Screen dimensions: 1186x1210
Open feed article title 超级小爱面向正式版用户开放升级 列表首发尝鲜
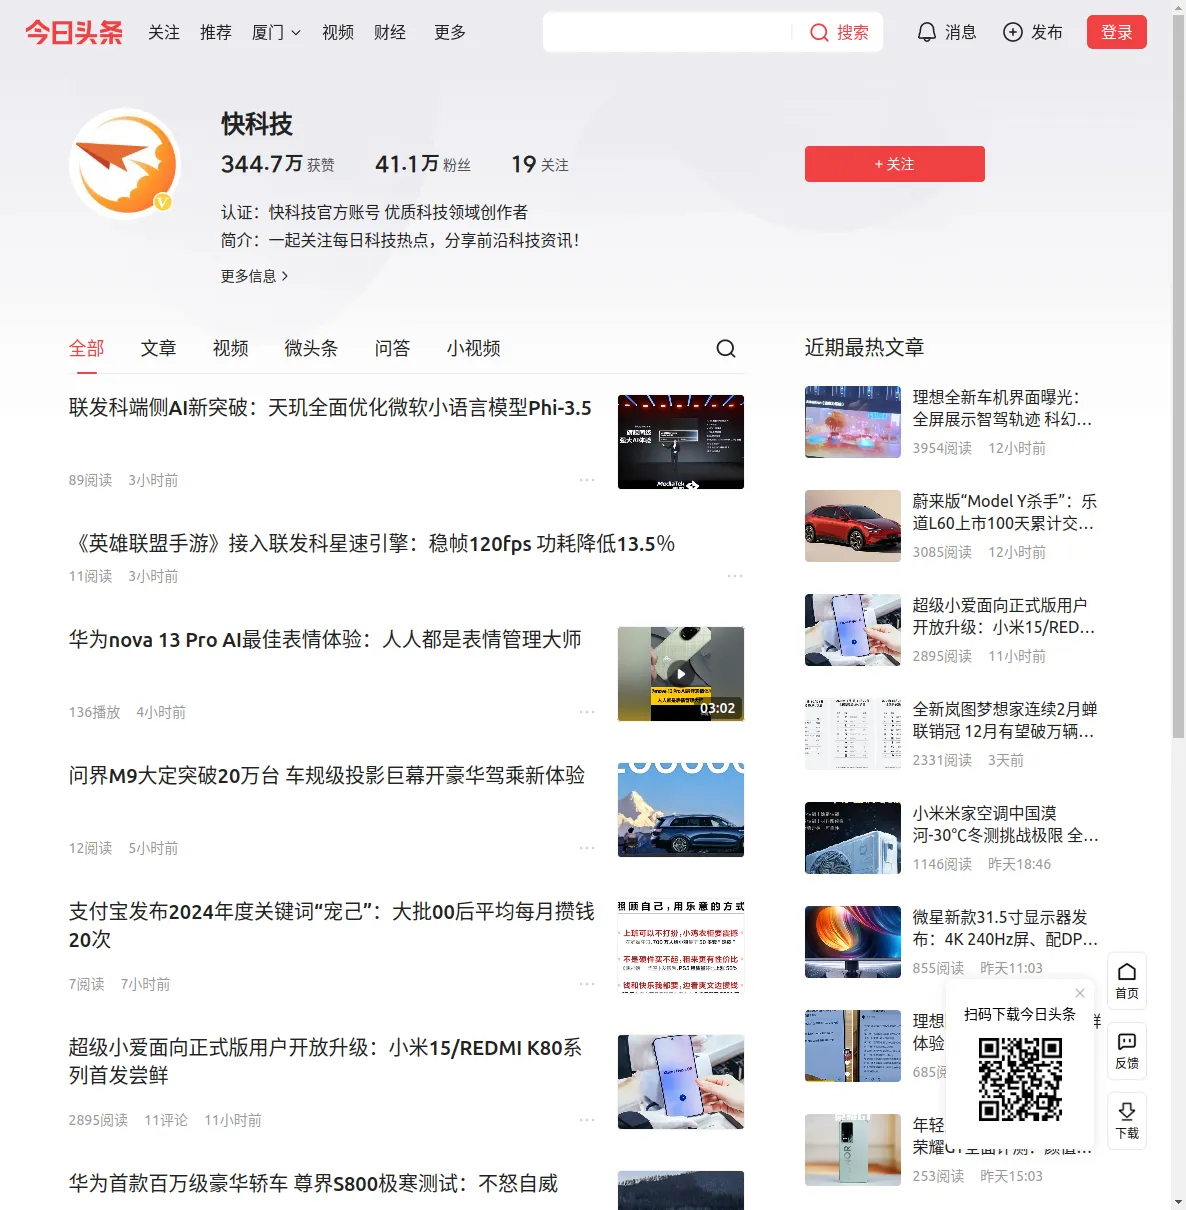coord(326,1061)
